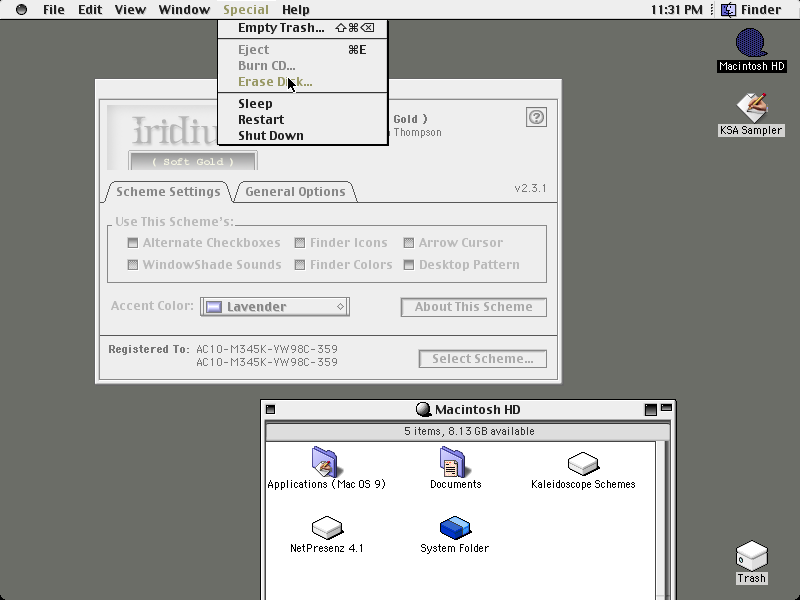Image resolution: width=800 pixels, height=600 pixels.
Task: Switch to the General Options tab
Action: click(x=295, y=192)
